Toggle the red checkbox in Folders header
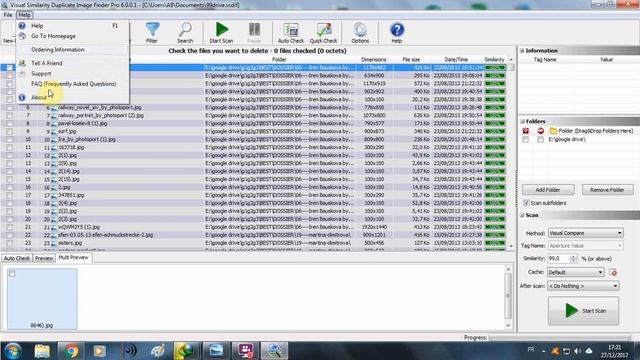Viewport: 640px width, 360px height. [525, 131]
